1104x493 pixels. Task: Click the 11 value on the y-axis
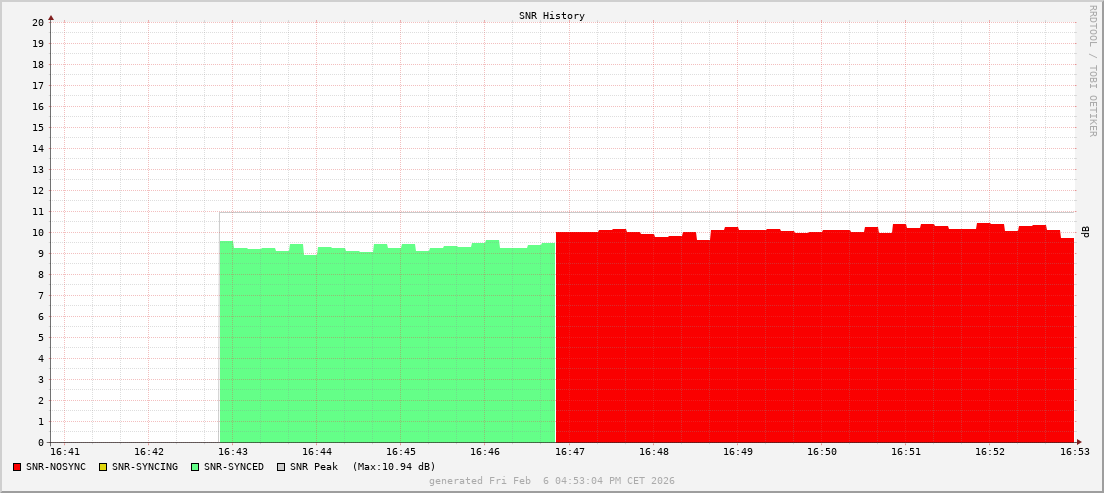(x=38, y=212)
